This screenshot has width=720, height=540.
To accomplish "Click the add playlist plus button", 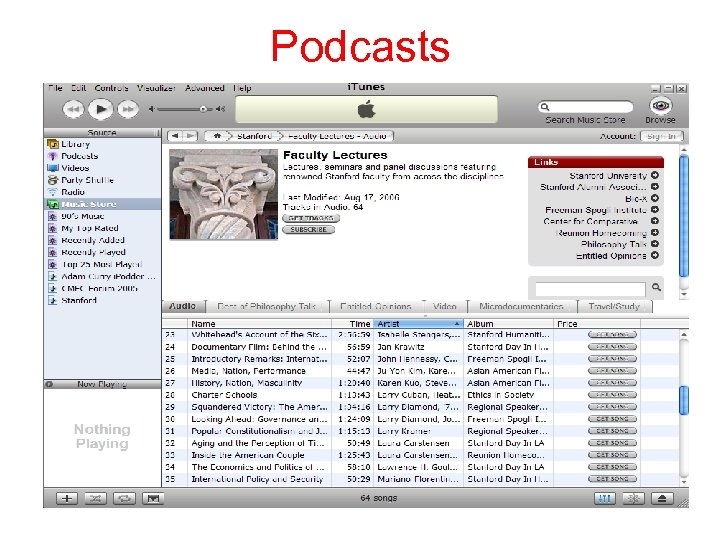I will click(67, 499).
